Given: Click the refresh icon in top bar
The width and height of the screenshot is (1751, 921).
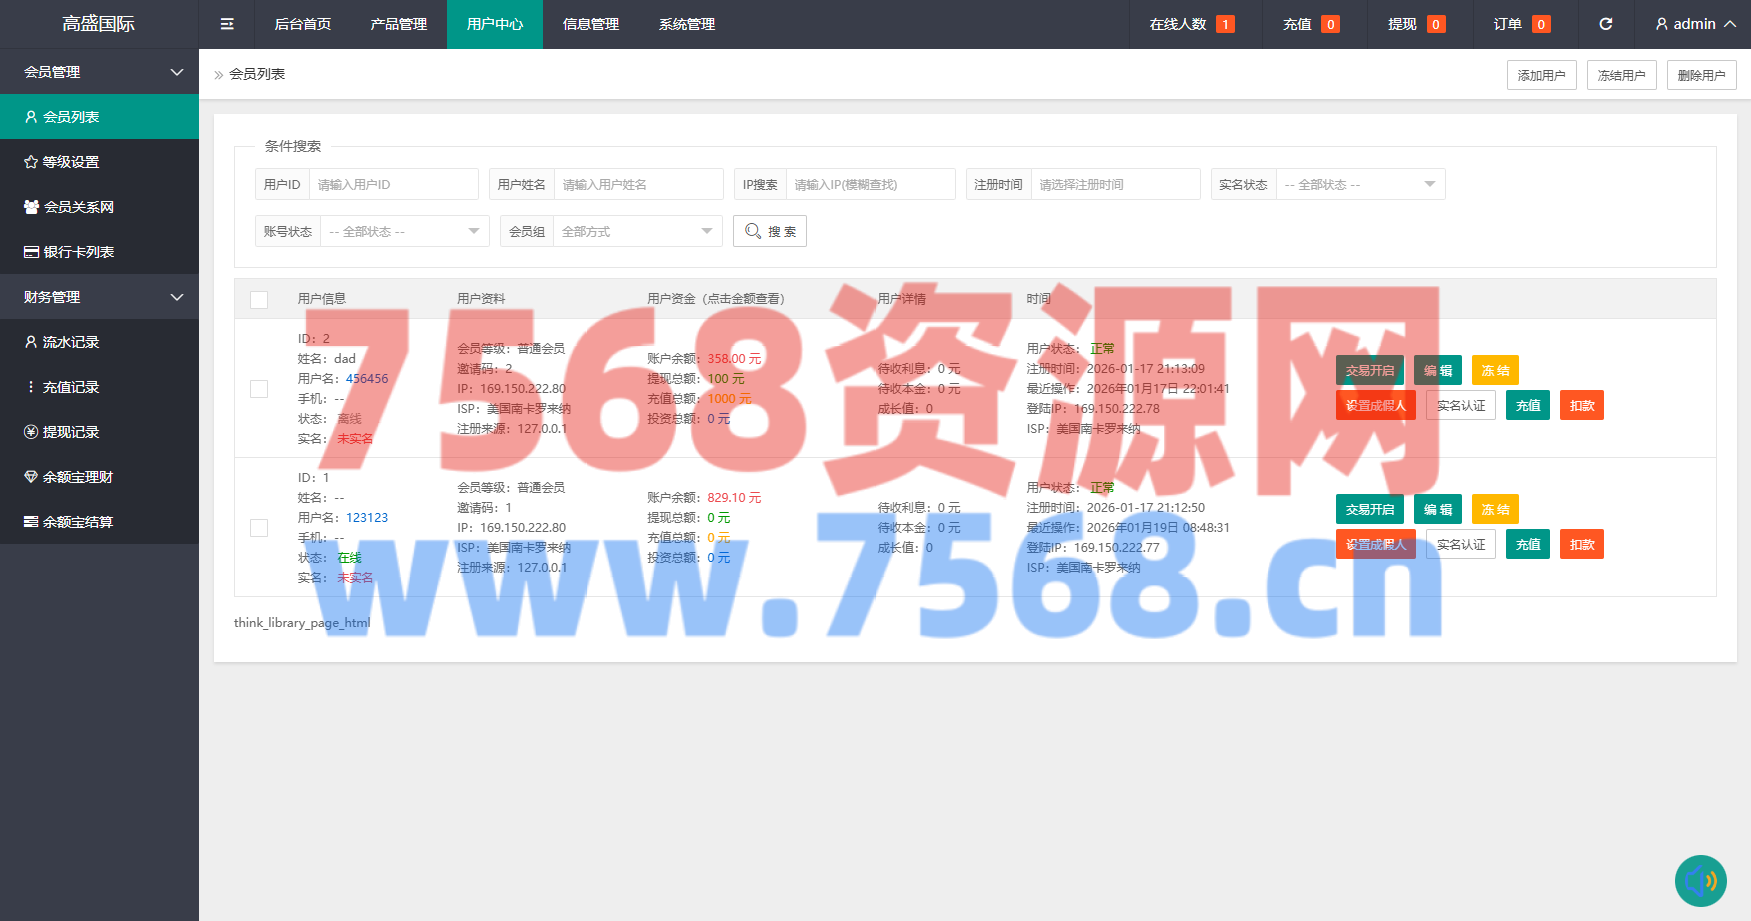Looking at the screenshot, I should [1606, 24].
